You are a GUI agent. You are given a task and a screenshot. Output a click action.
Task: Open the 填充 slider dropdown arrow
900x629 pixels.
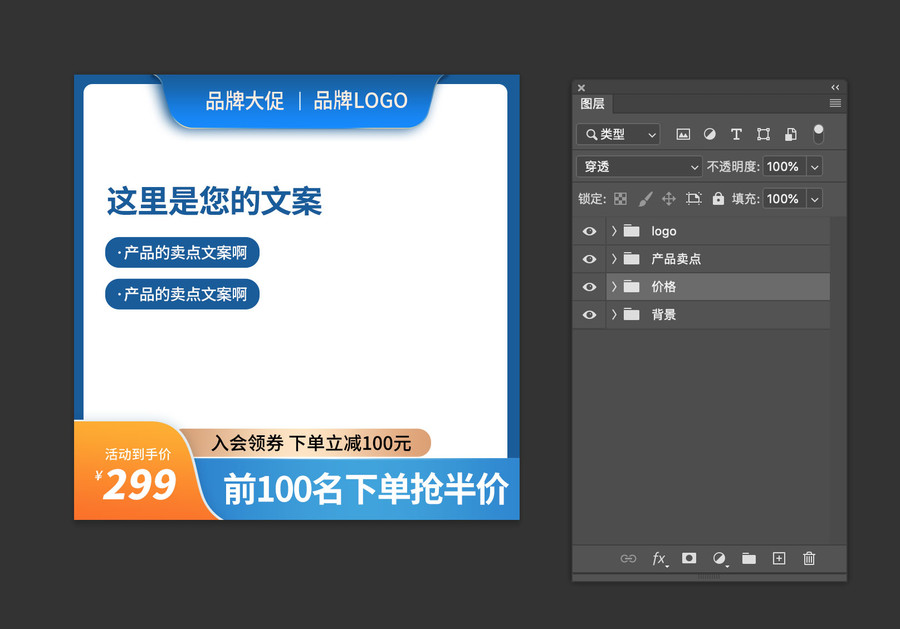[x=814, y=199]
